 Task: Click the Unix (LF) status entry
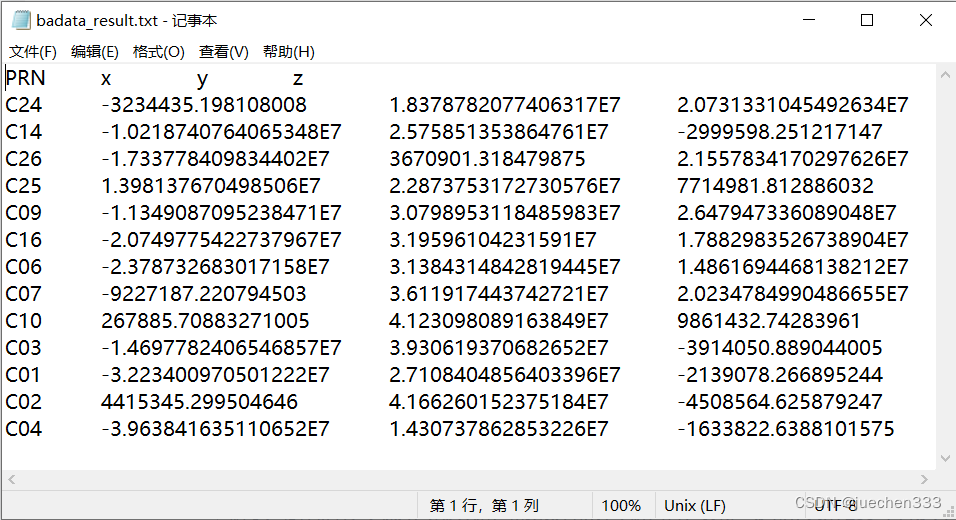tap(694, 505)
